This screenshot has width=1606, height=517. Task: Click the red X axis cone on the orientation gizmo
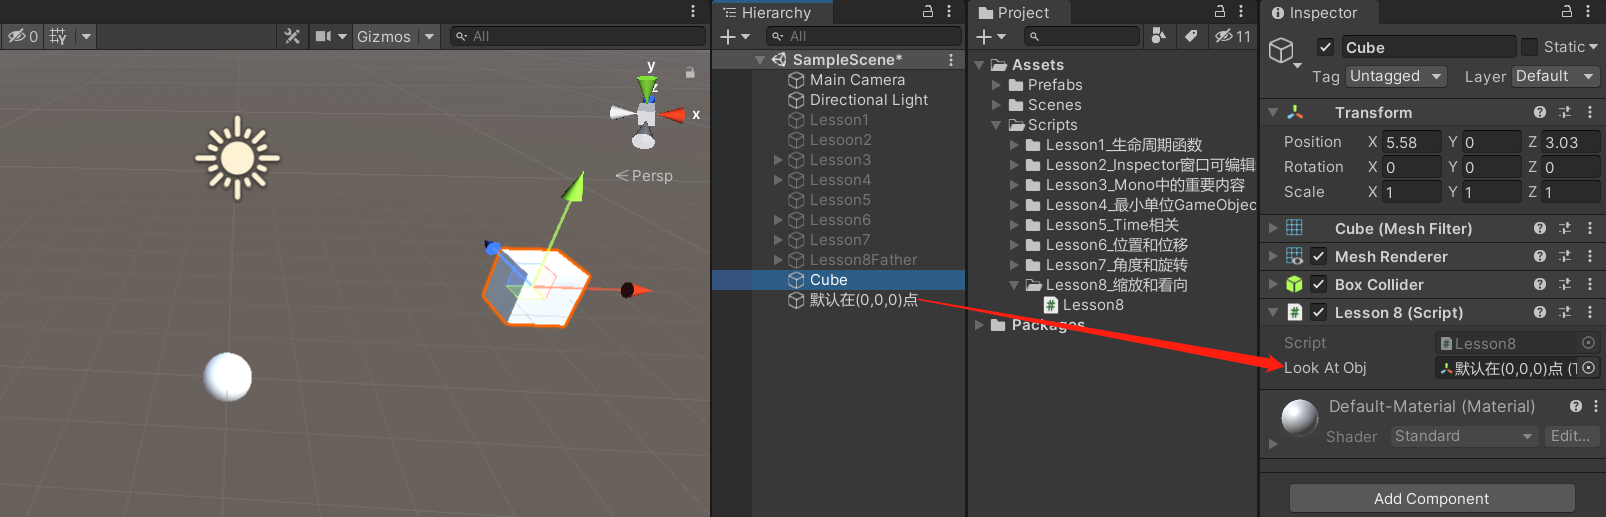[x=673, y=115]
